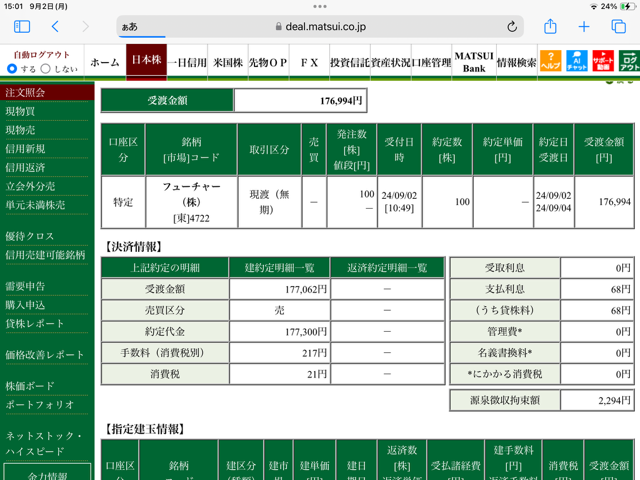640x480 pixels.
Task: Open 貸株レポート in the sidebar
Action: (x=35, y=324)
